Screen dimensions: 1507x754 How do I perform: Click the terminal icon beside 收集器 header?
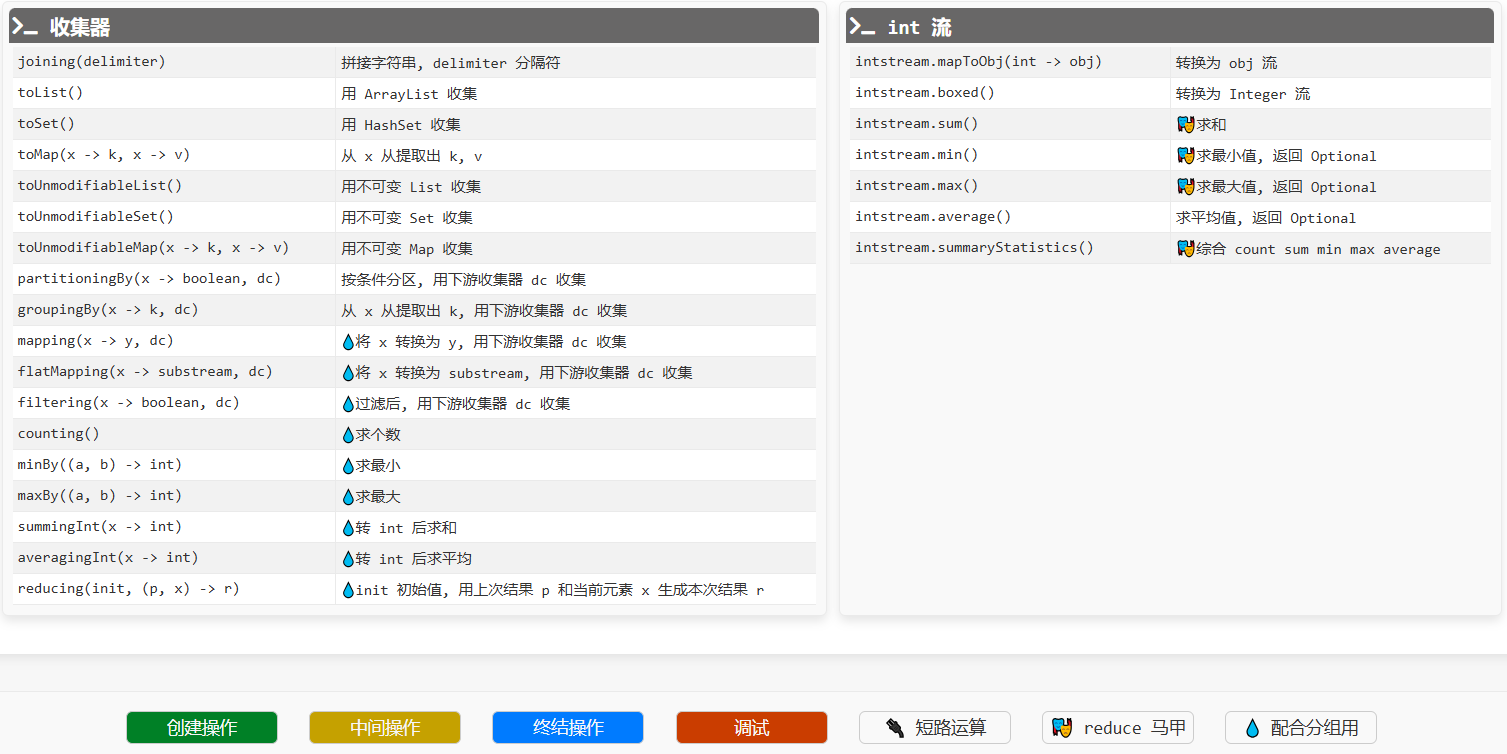tap(25, 27)
